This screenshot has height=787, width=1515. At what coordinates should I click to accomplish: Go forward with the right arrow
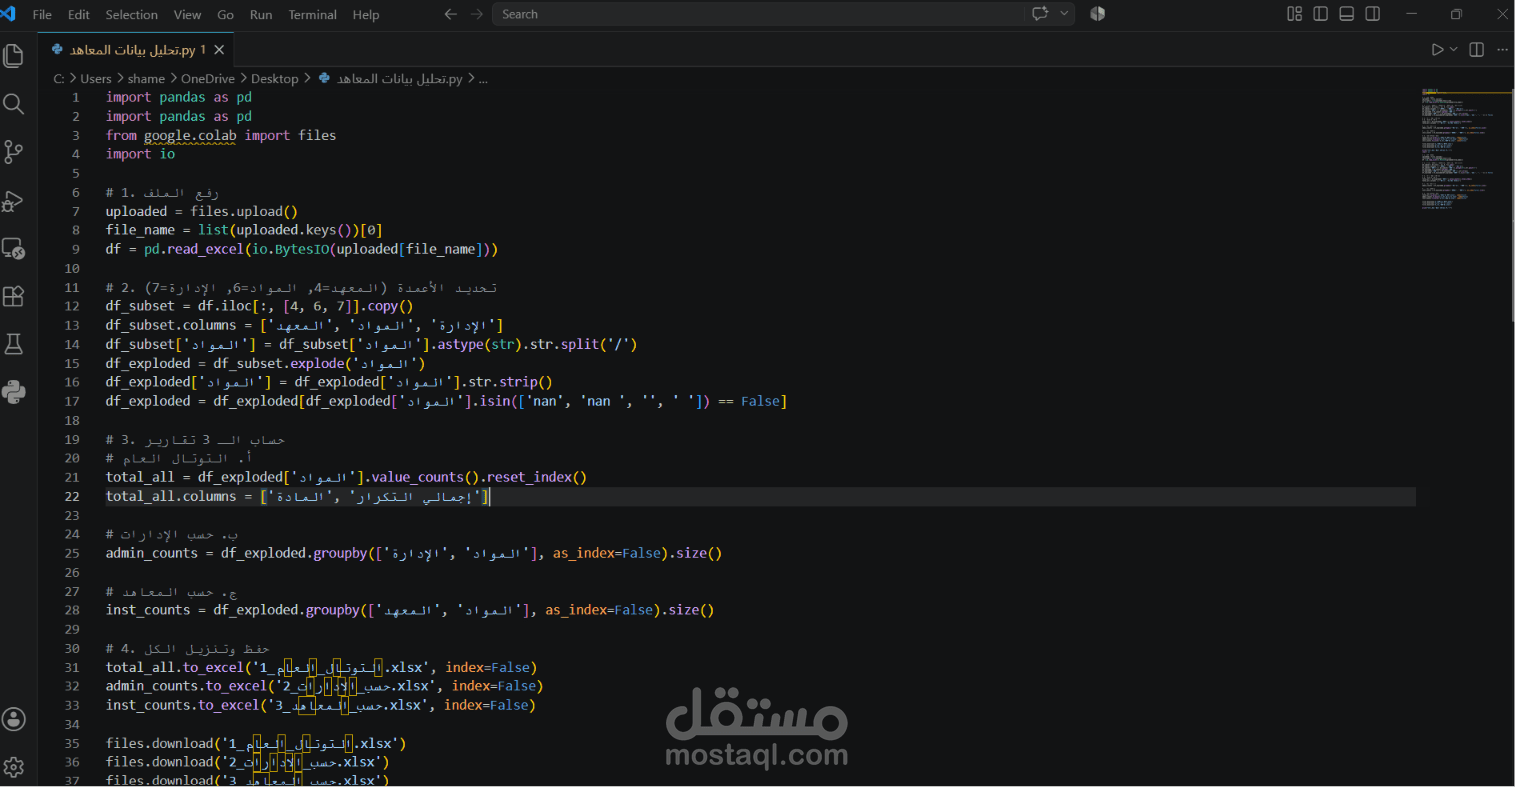pyautogui.click(x=476, y=14)
